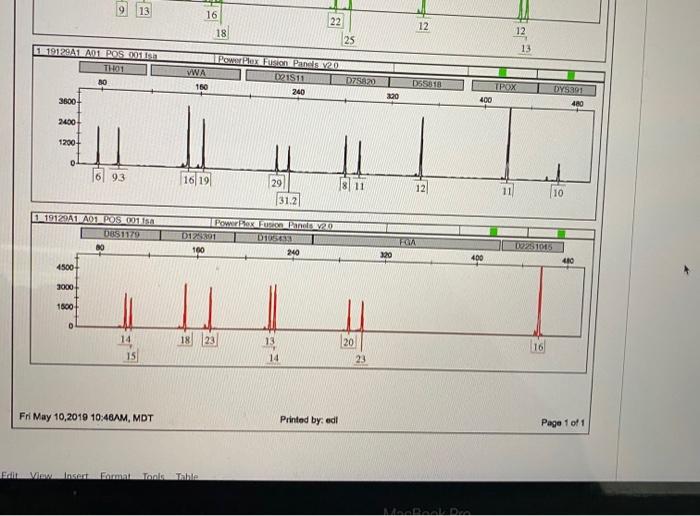Click the 3600 y-axis value in black panel
This screenshot has height=516, width=700.
point(67,102)
